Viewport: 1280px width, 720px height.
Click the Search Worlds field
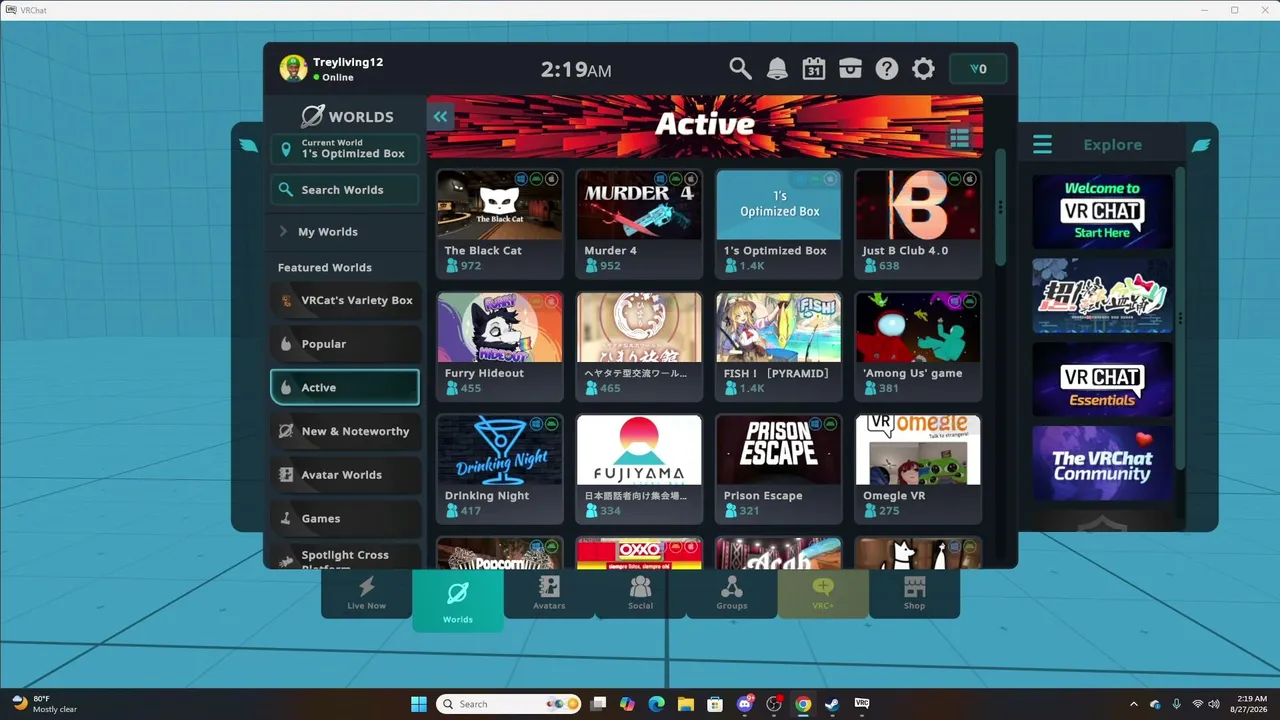point(345,190)
